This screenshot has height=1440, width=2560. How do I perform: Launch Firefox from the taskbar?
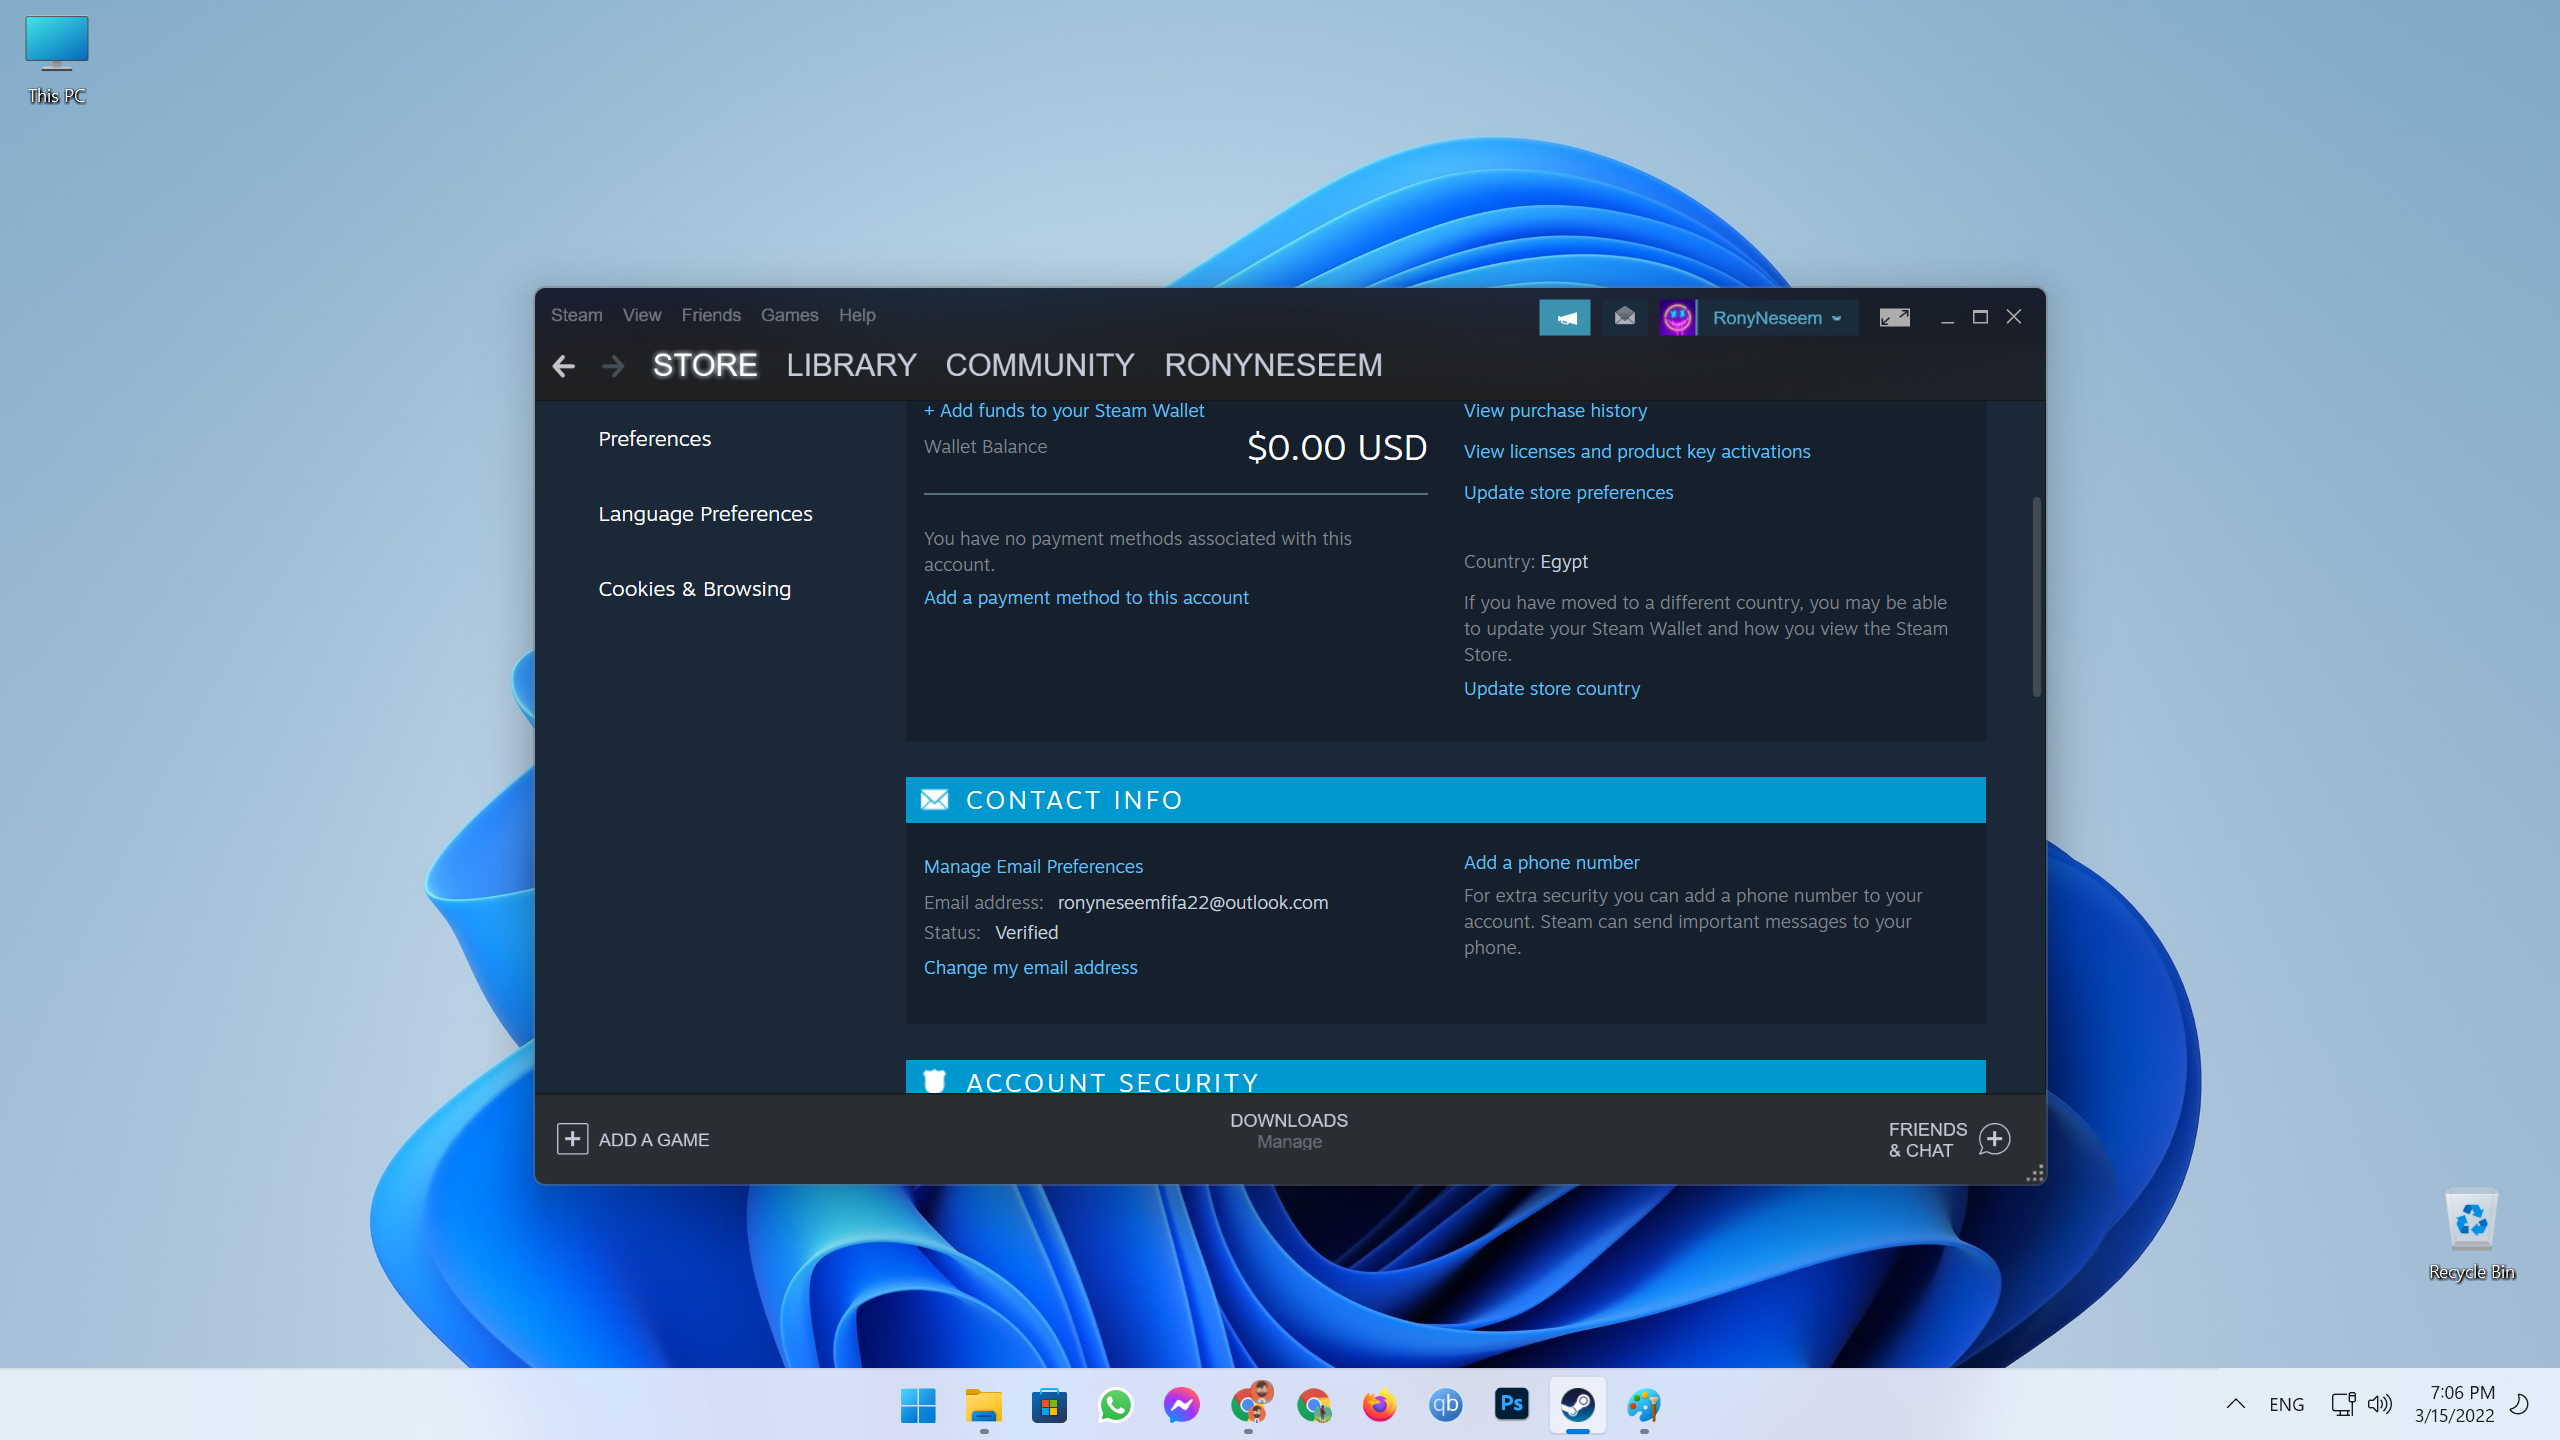click(x=1380, y=1405)
